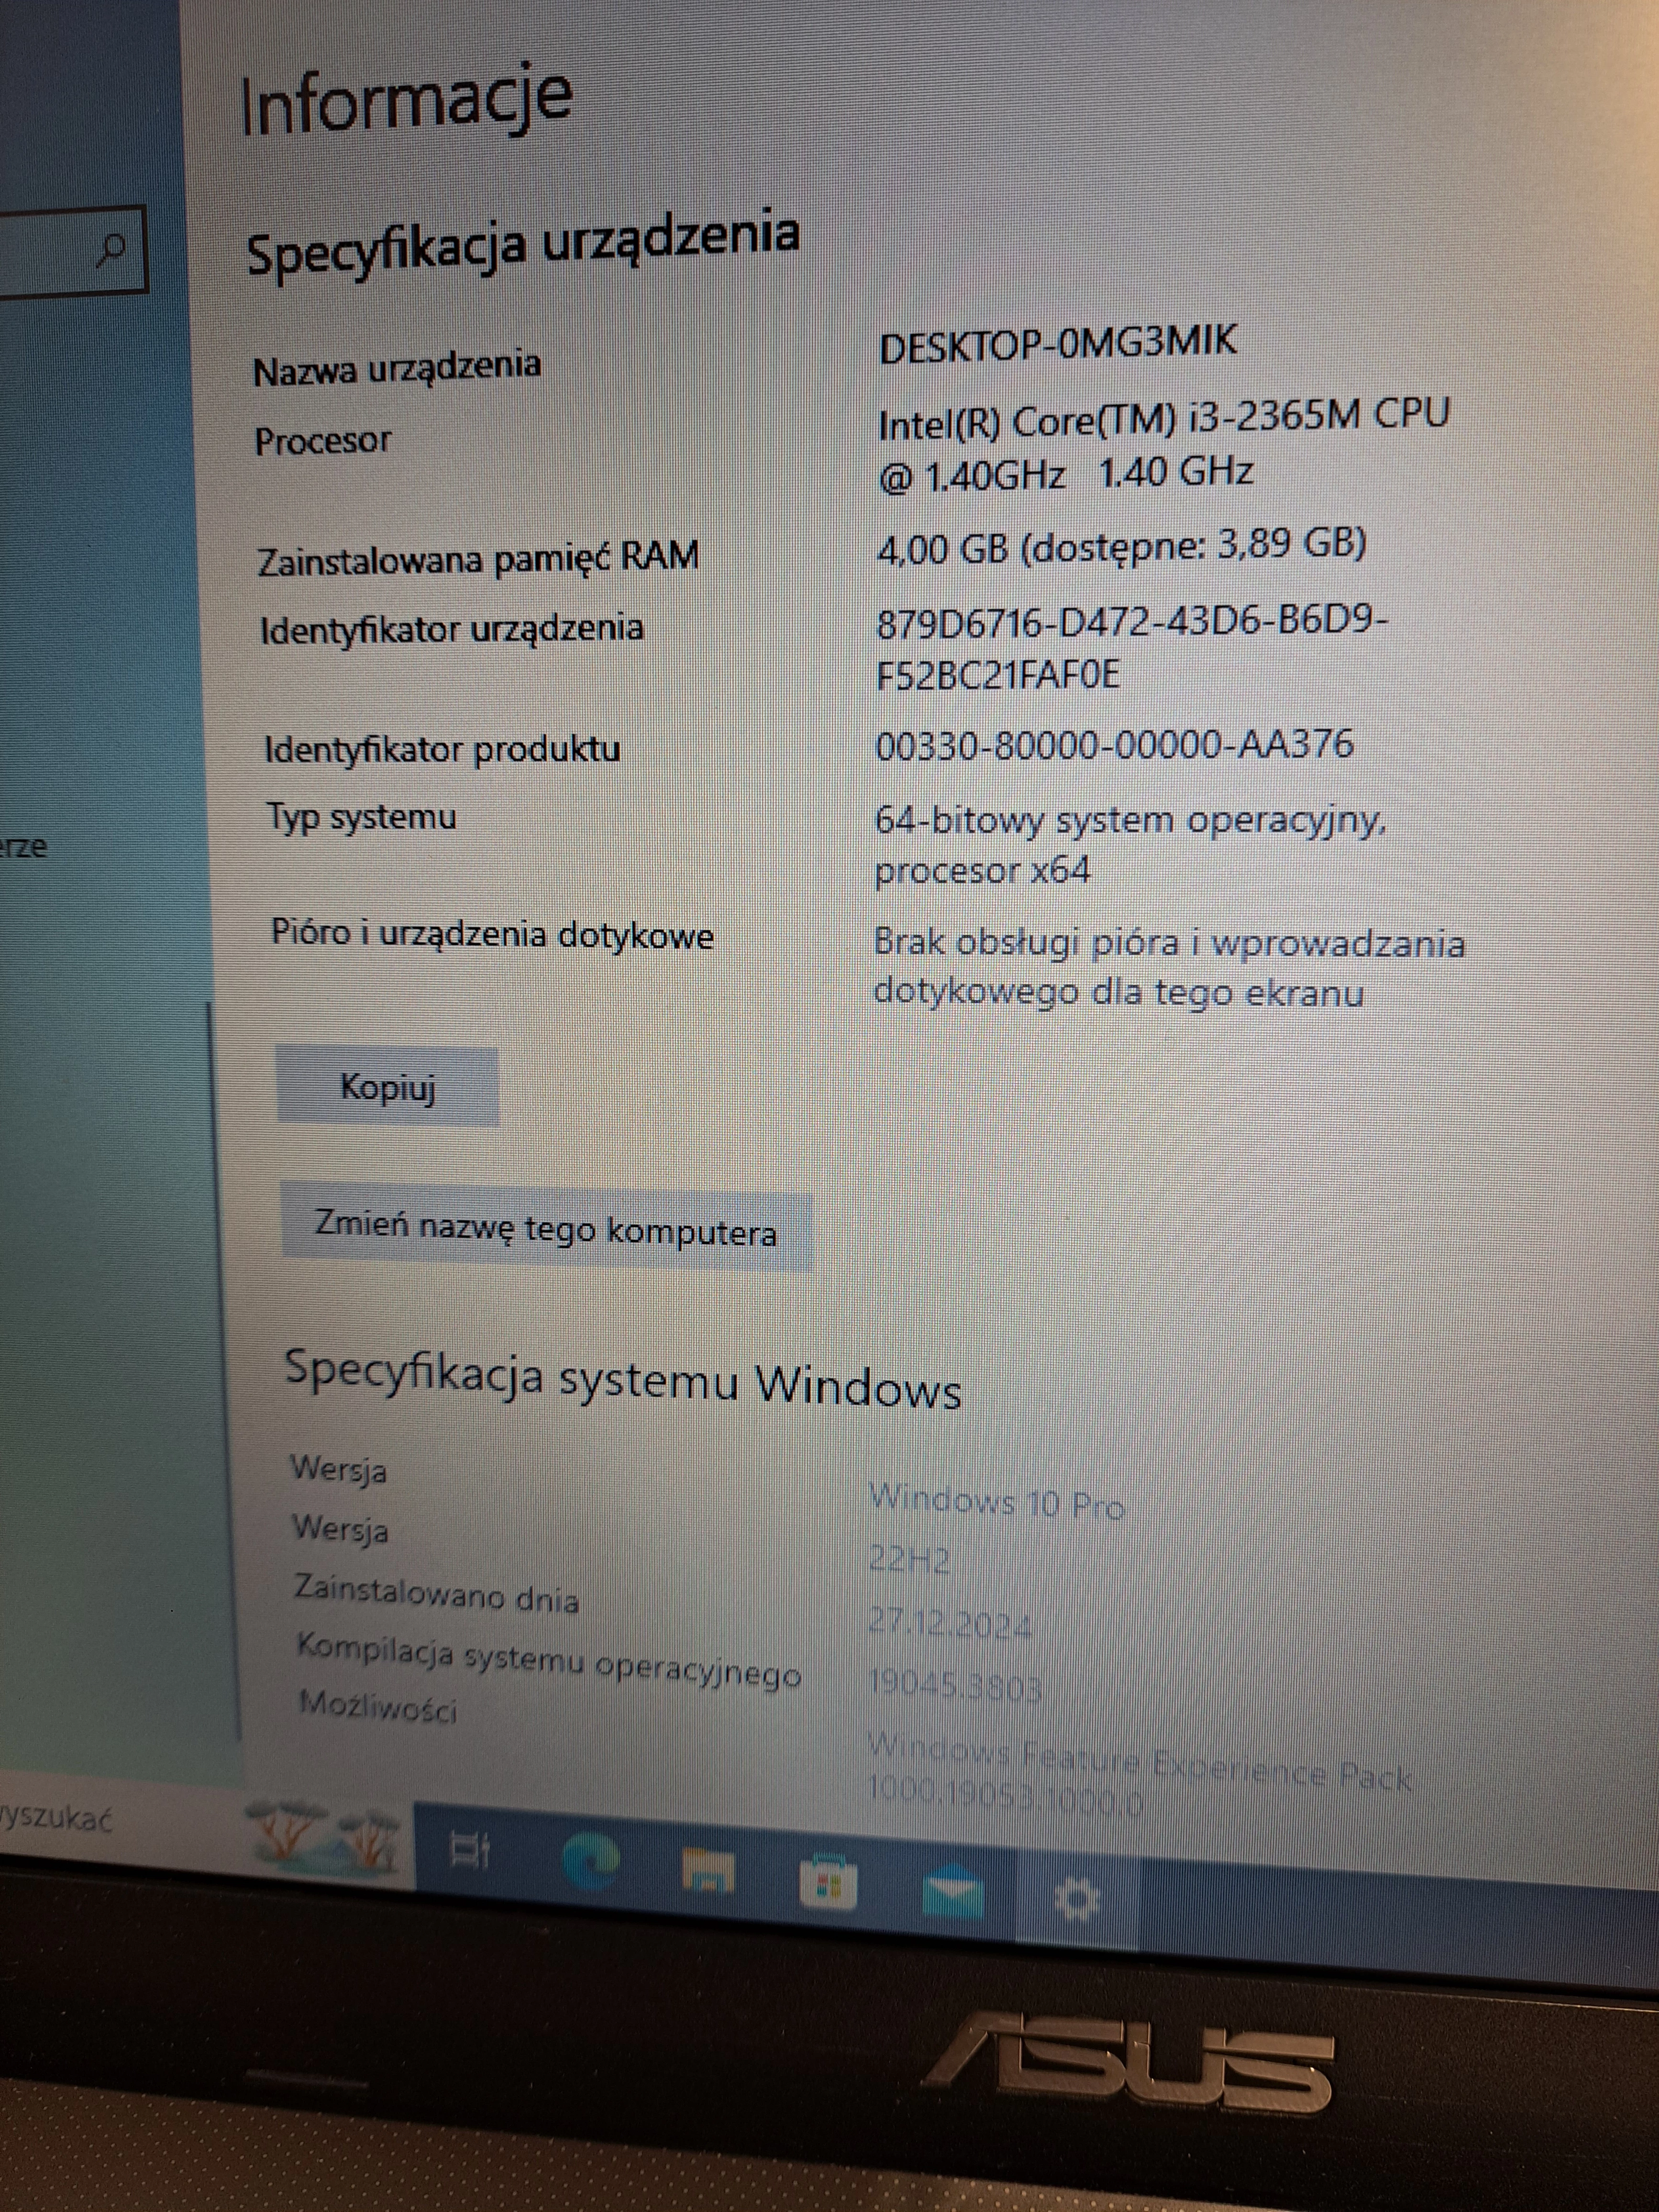Image resolution: width=1659 pixels, height=2212 pixels.
Task: Click the Procesor label
Action: click(x=322, y=441)
